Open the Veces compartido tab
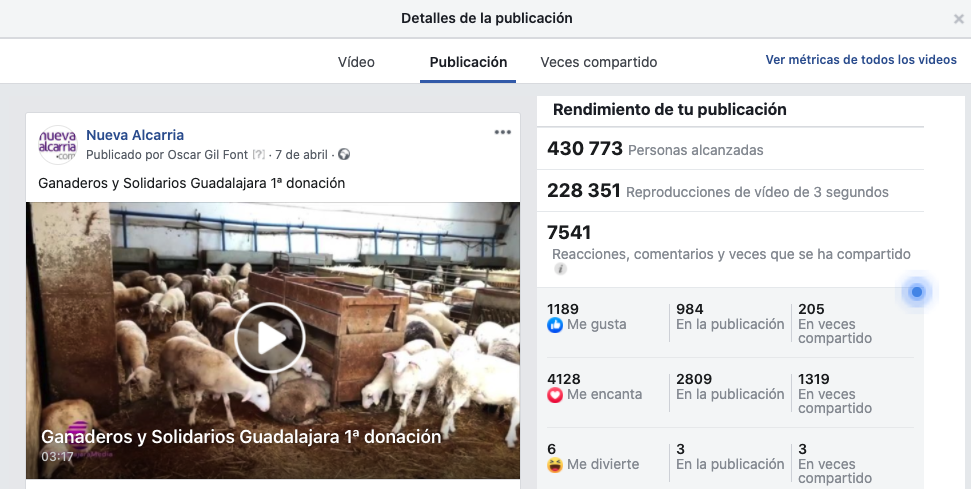Image resolution: width=971 pixels, height=489 pixels. pyautogui.click(x=598, y=62)
